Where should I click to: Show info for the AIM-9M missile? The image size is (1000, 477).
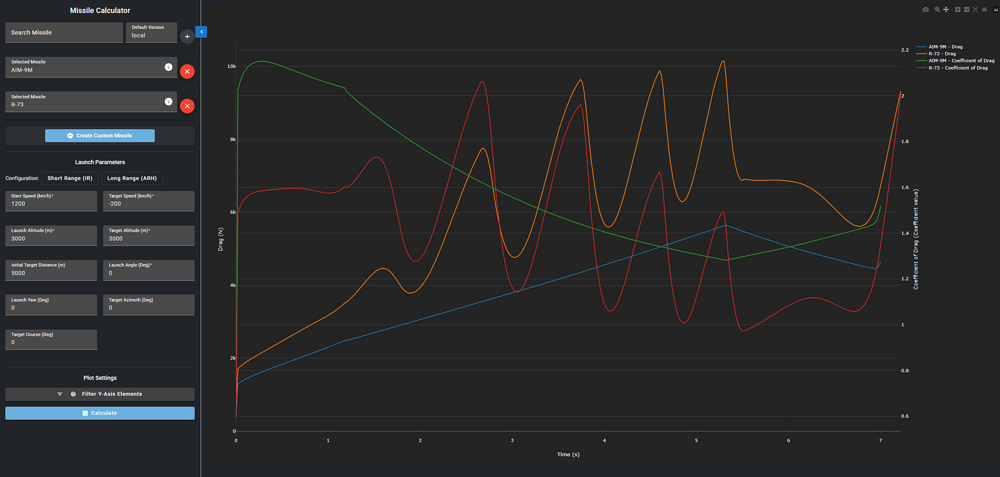tap(168, 67)
